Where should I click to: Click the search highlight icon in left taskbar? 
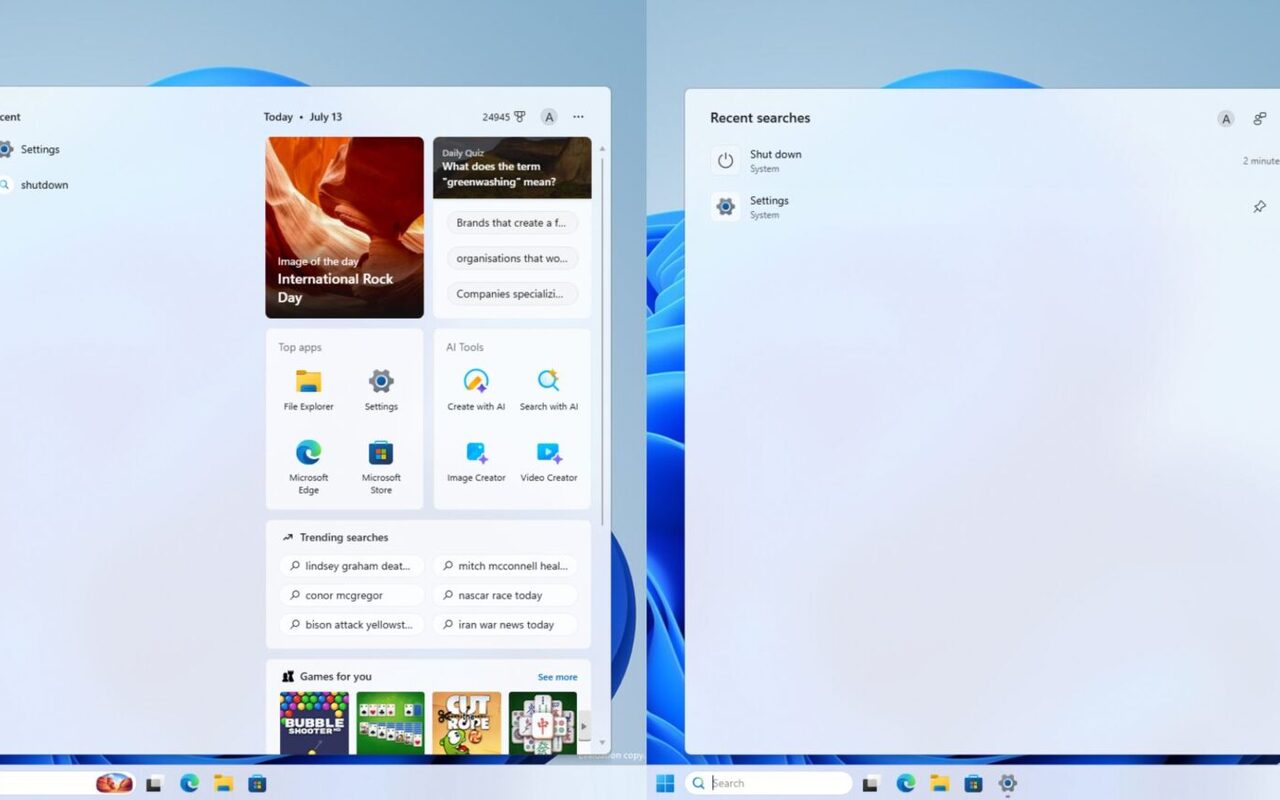tap(114, 783)
